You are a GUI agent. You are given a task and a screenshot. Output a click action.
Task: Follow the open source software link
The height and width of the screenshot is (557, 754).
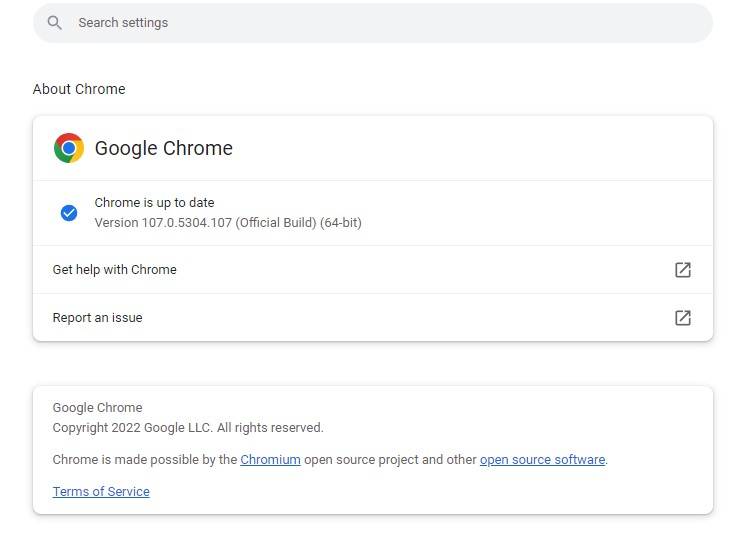(x=542, y=460)
